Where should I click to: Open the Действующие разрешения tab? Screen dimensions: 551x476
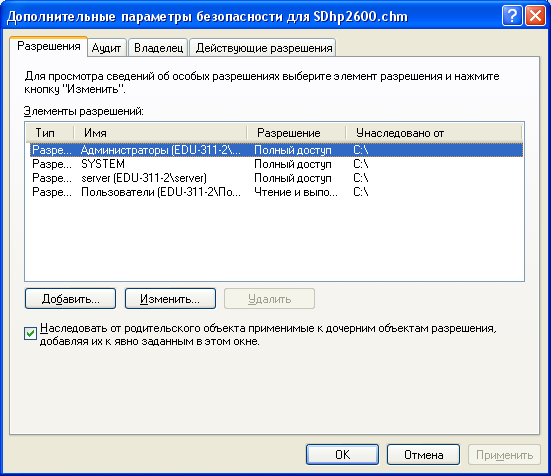pos(263,48)
